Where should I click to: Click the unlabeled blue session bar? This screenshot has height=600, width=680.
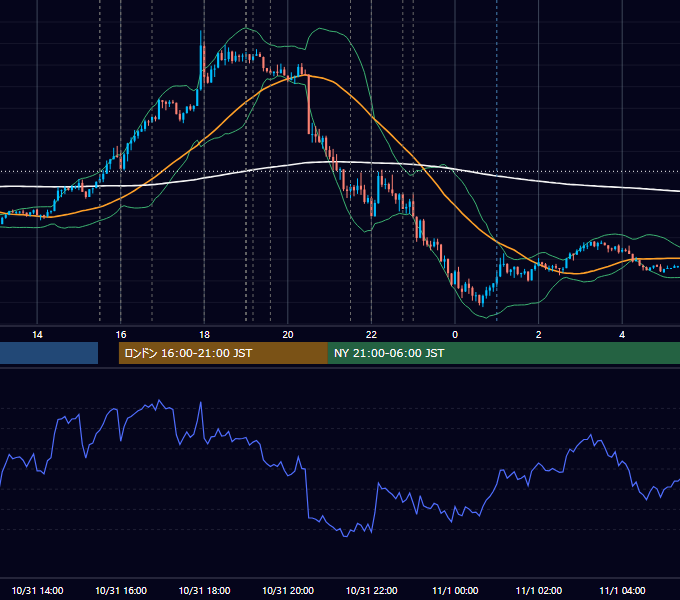click(49, 353)
